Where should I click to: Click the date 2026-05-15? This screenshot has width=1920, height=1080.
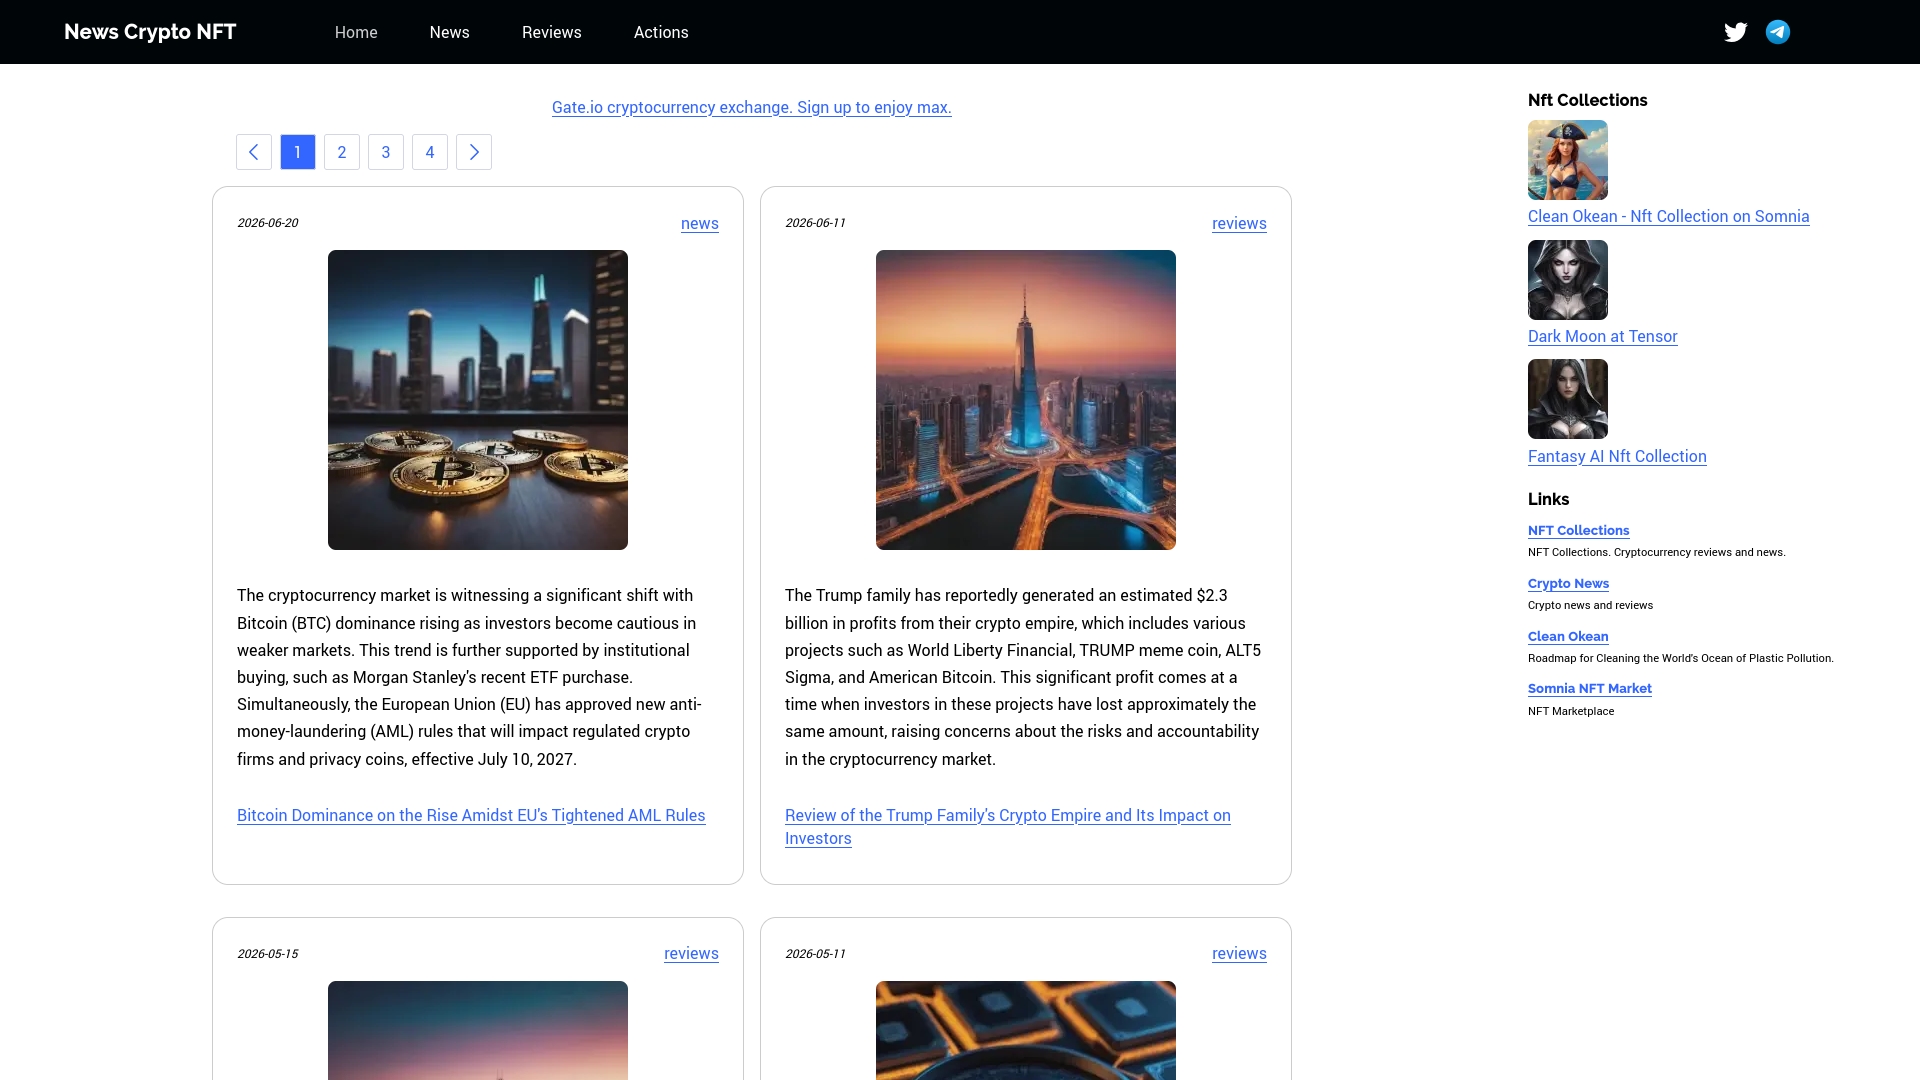tap(268, 954)
